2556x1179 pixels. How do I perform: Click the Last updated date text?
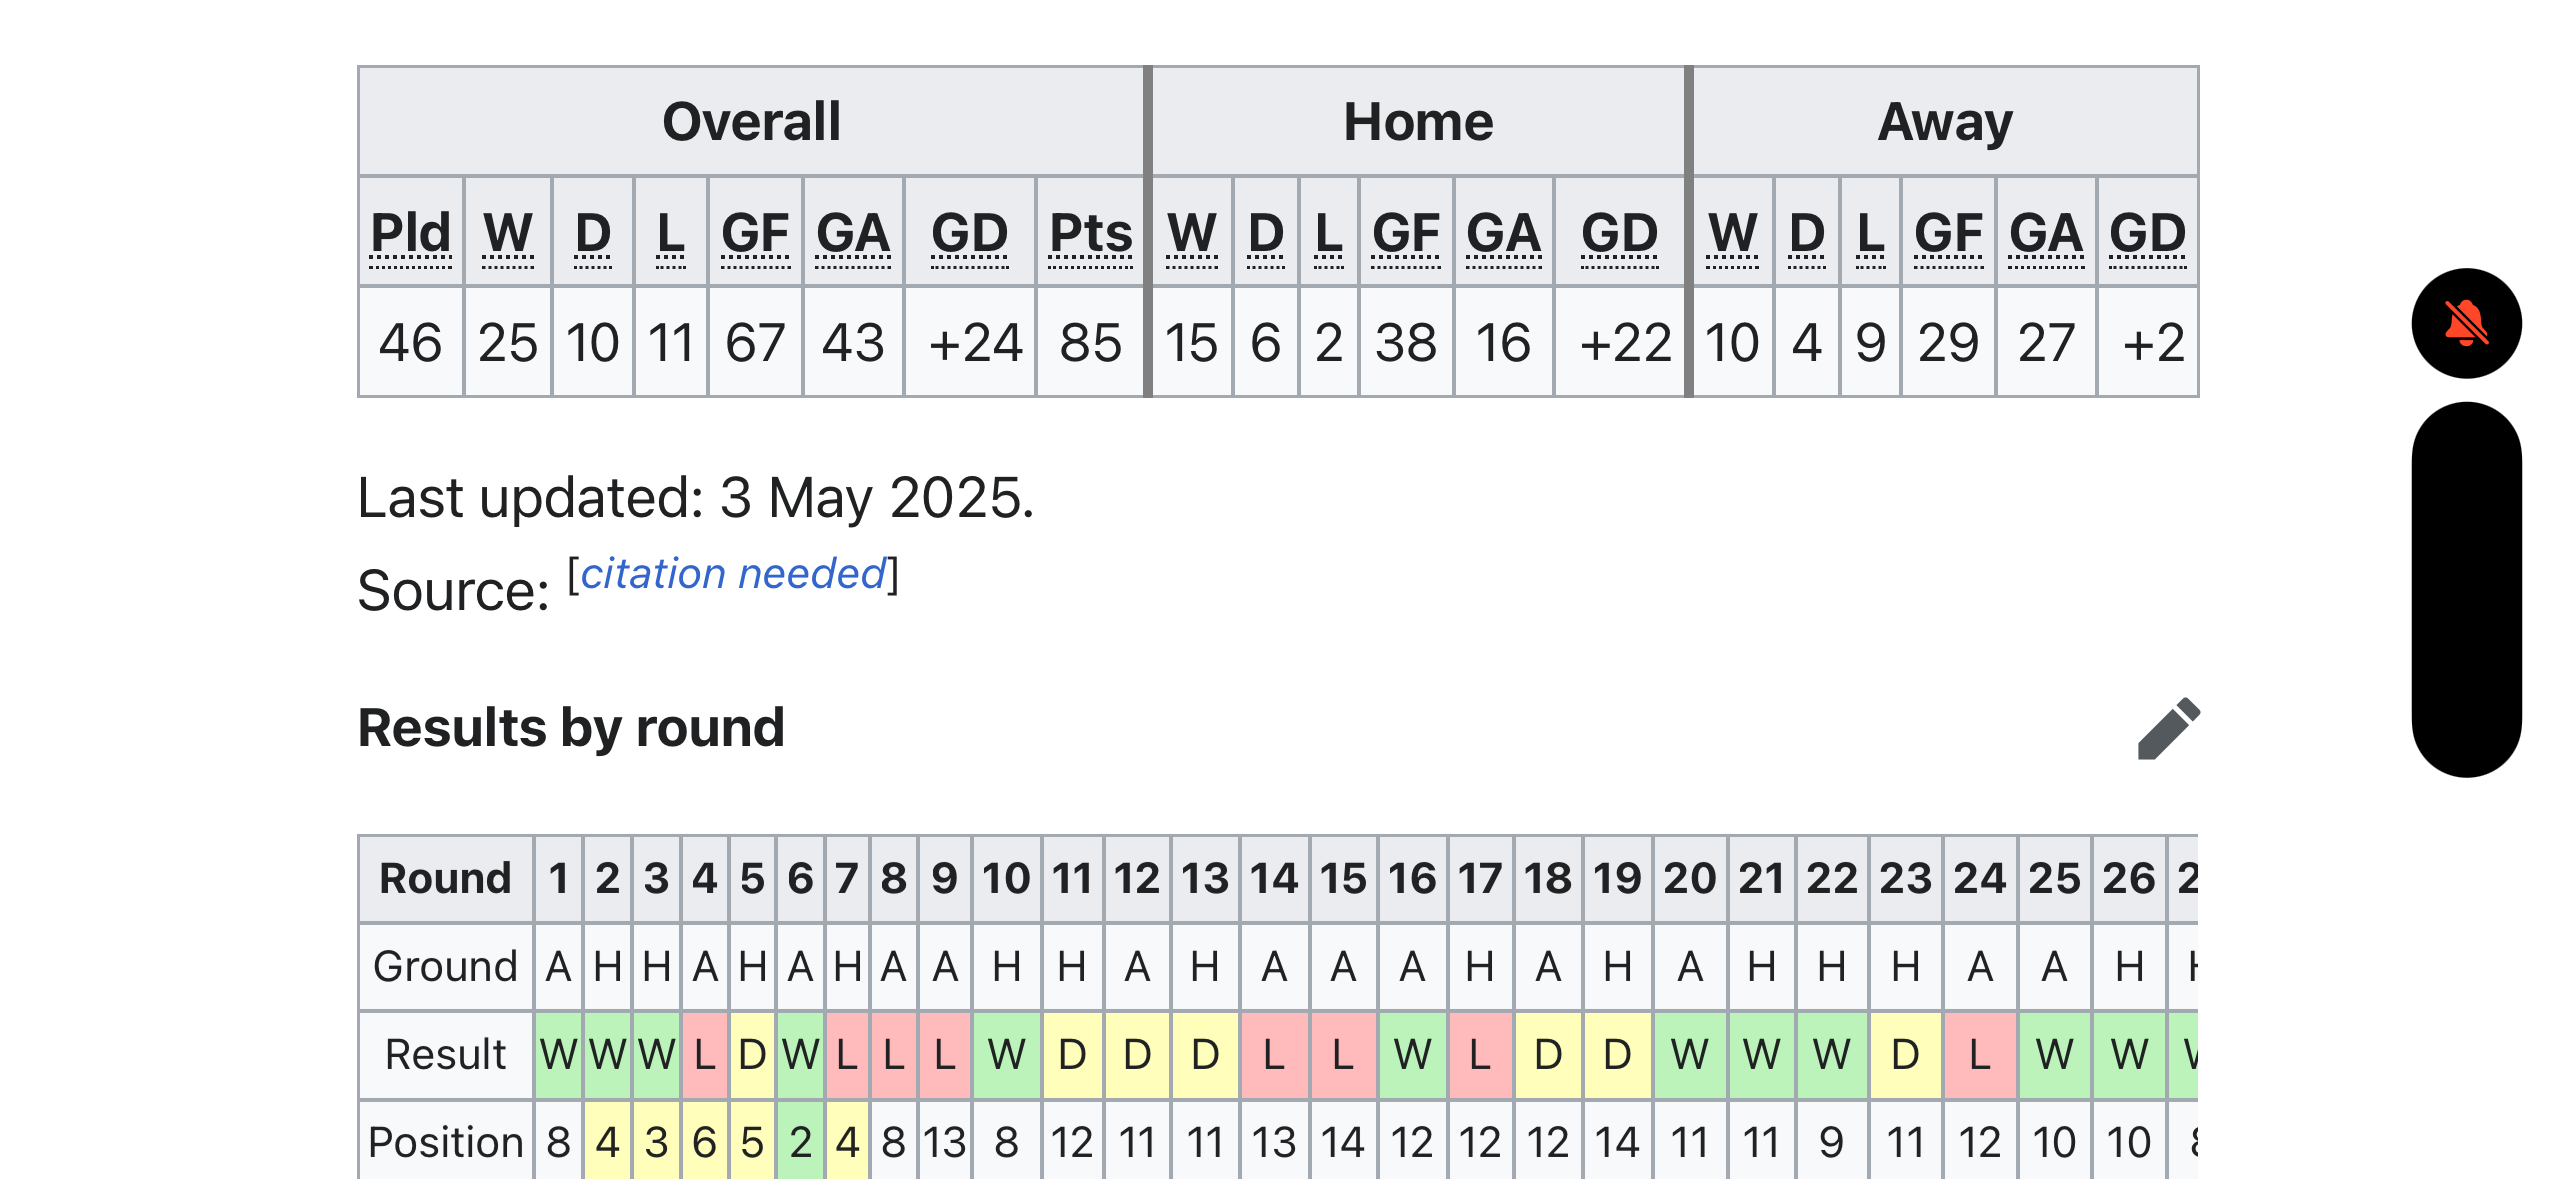(x=695, y=498)
